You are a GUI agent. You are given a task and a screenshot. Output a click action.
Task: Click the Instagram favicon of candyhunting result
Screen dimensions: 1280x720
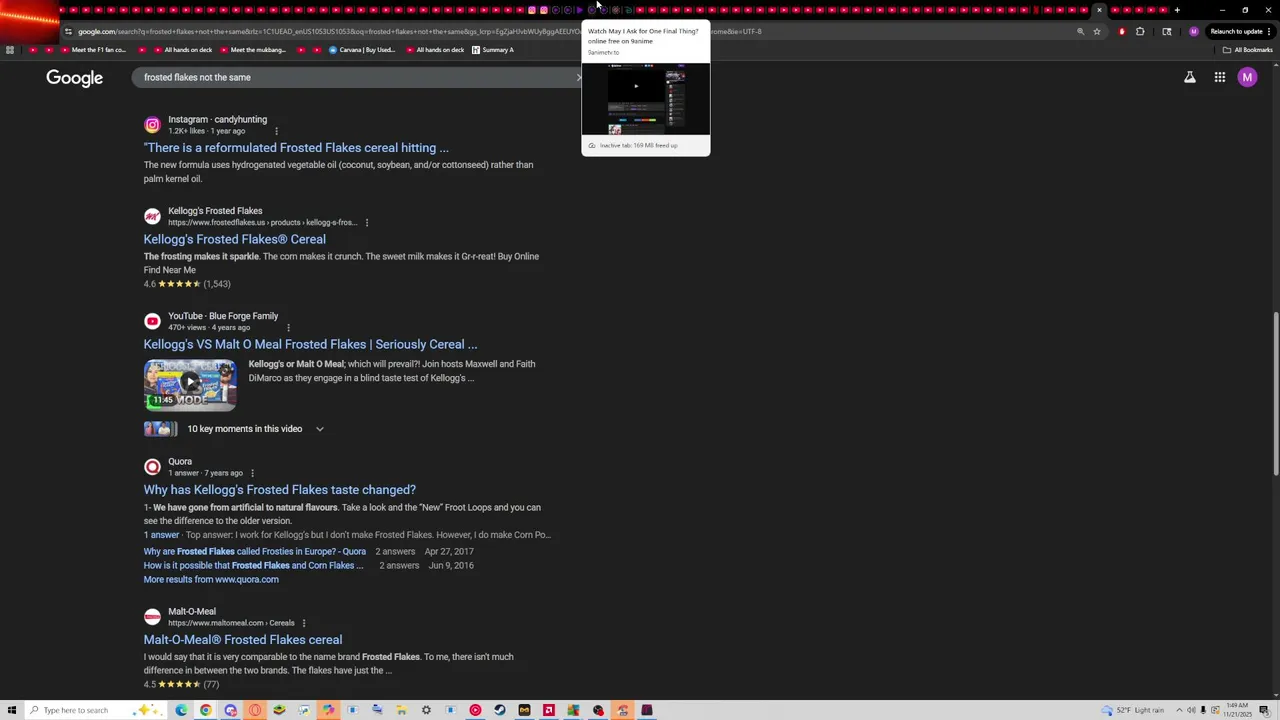[x=152, y=125]
